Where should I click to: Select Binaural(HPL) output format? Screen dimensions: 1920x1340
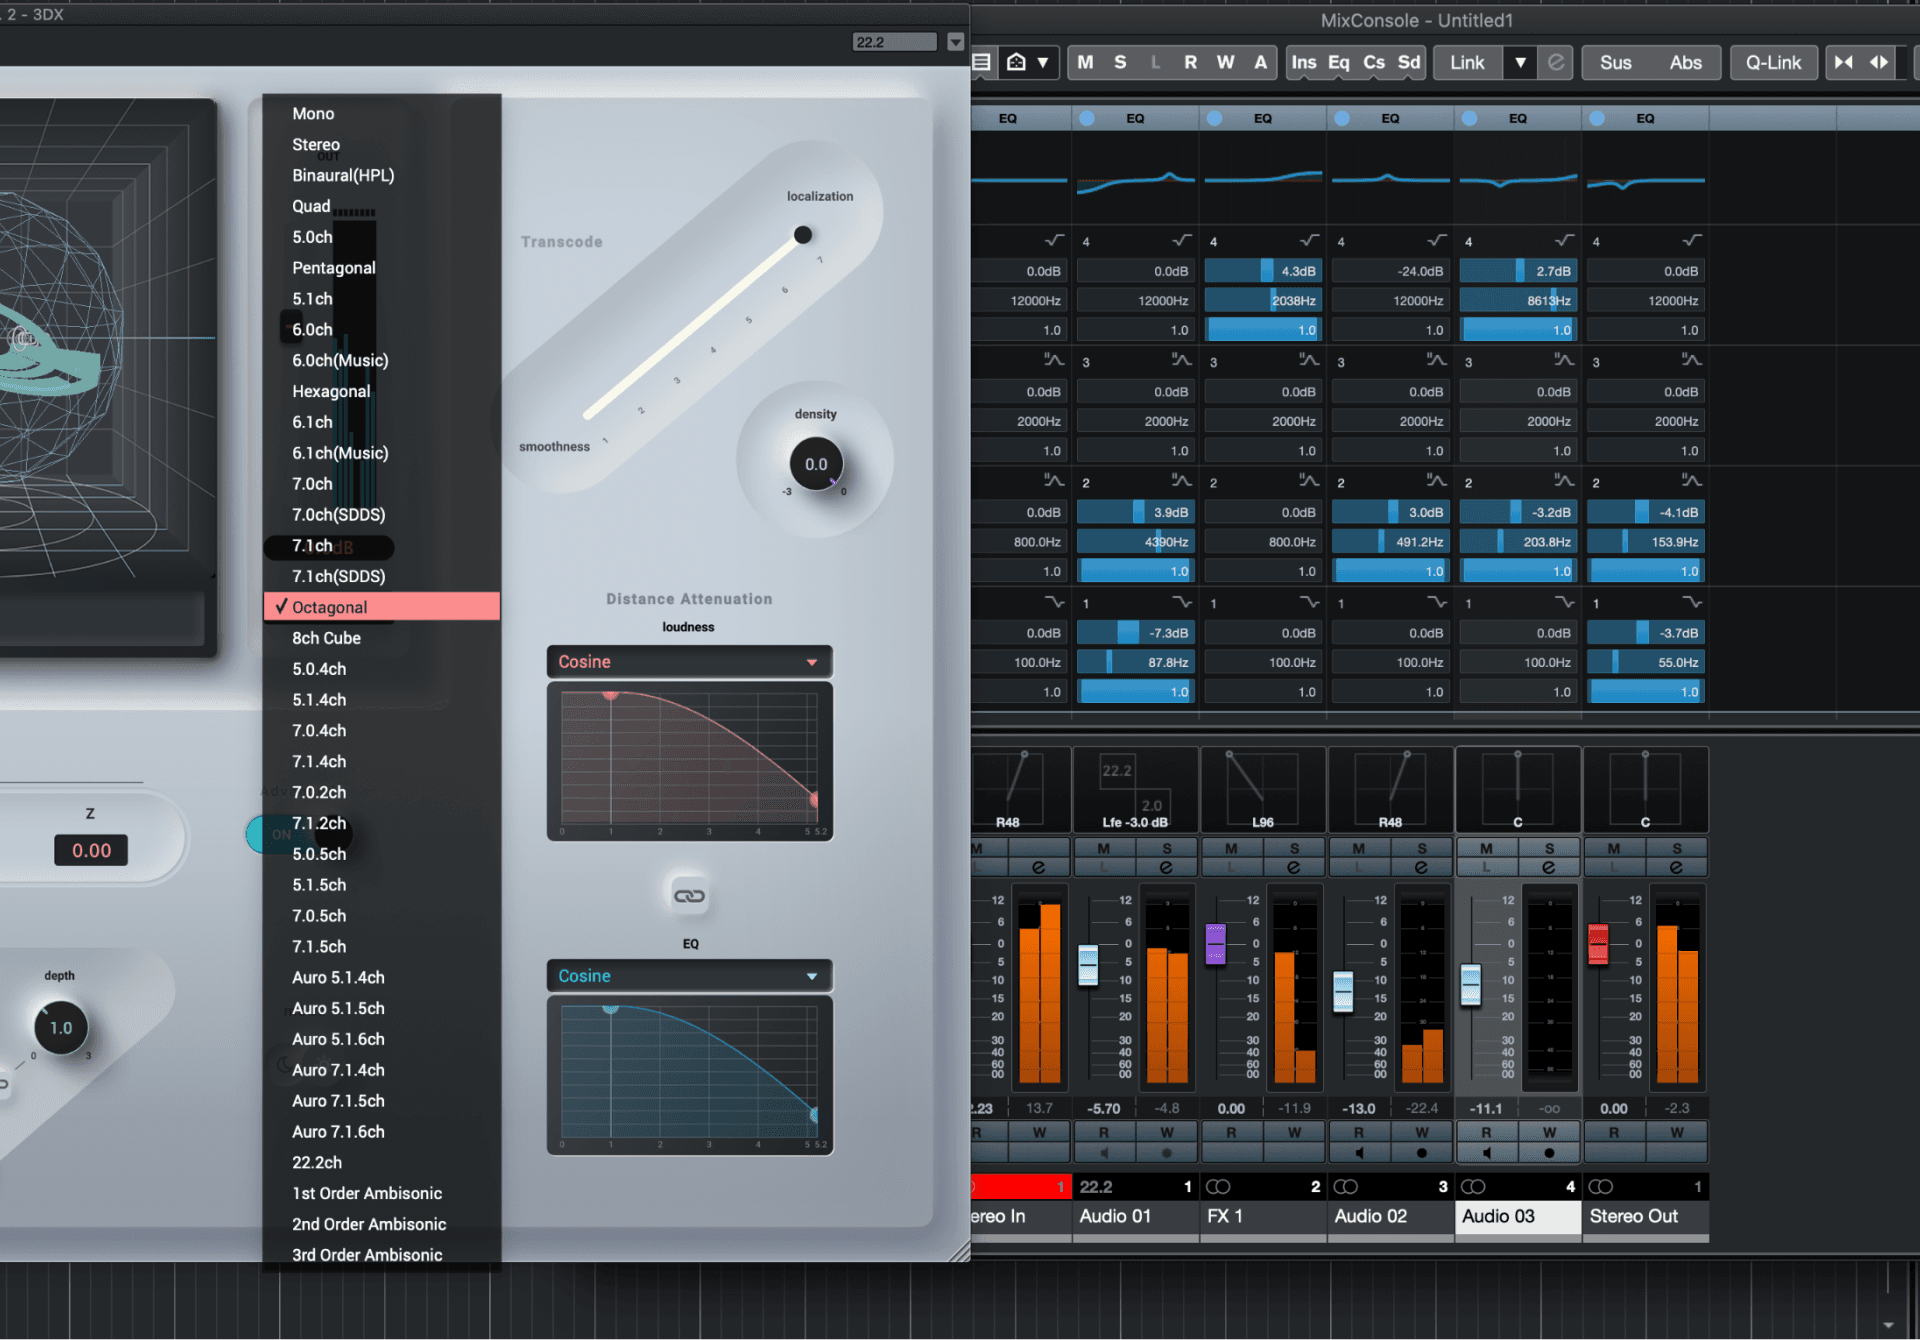(343, 175)
